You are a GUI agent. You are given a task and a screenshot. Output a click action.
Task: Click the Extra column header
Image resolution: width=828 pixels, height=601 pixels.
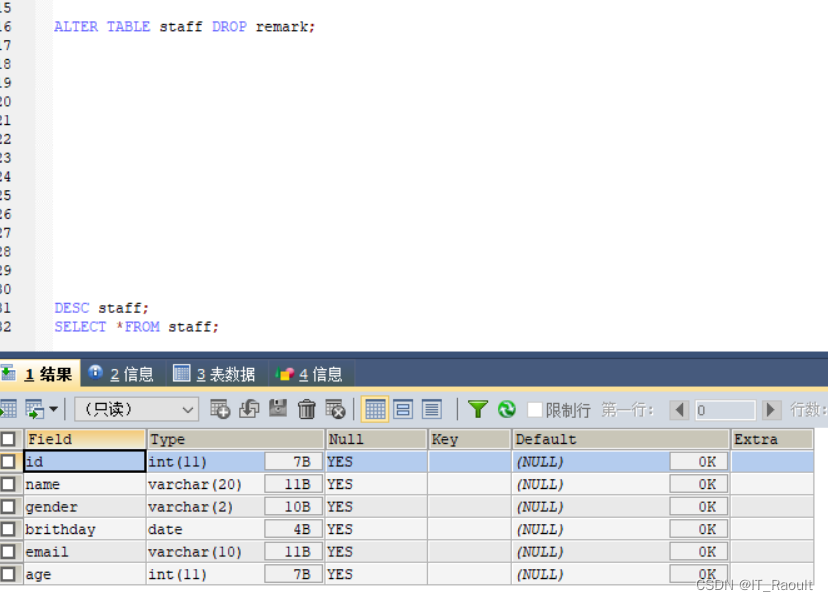[x=771, y=439]
